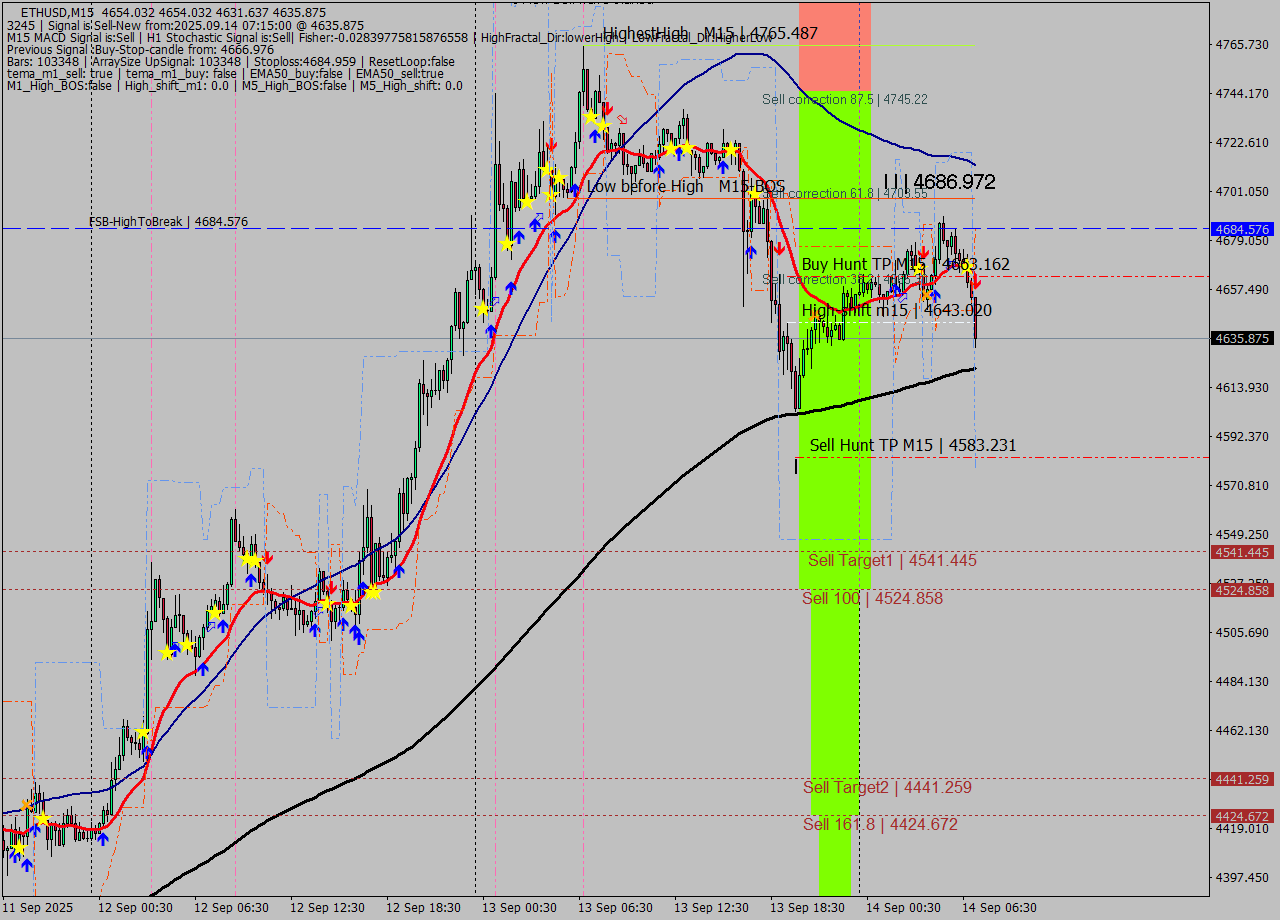This screenshot has width=1280, height=920.
Task: Click the black 4635.875 current price tag
Action: 1240,338
